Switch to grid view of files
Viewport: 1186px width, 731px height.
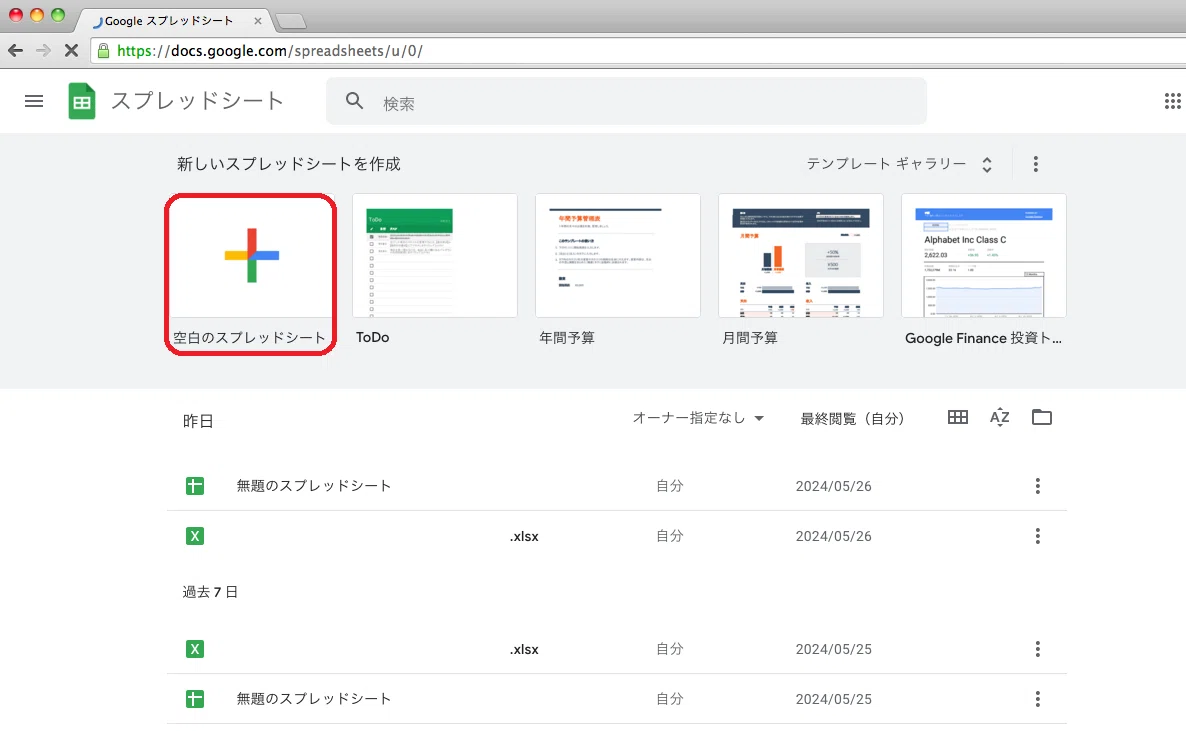pos(958,417)
